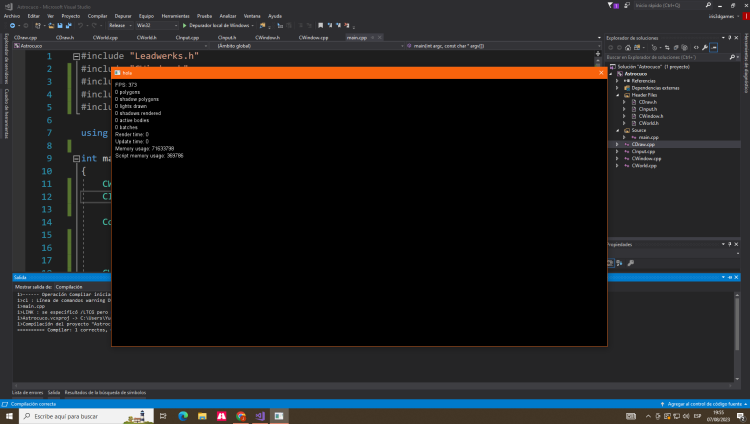Open File Explorer from the taskbar
Image resolution: width=750 pixels, height=424 pixels.
coord(202,416)
